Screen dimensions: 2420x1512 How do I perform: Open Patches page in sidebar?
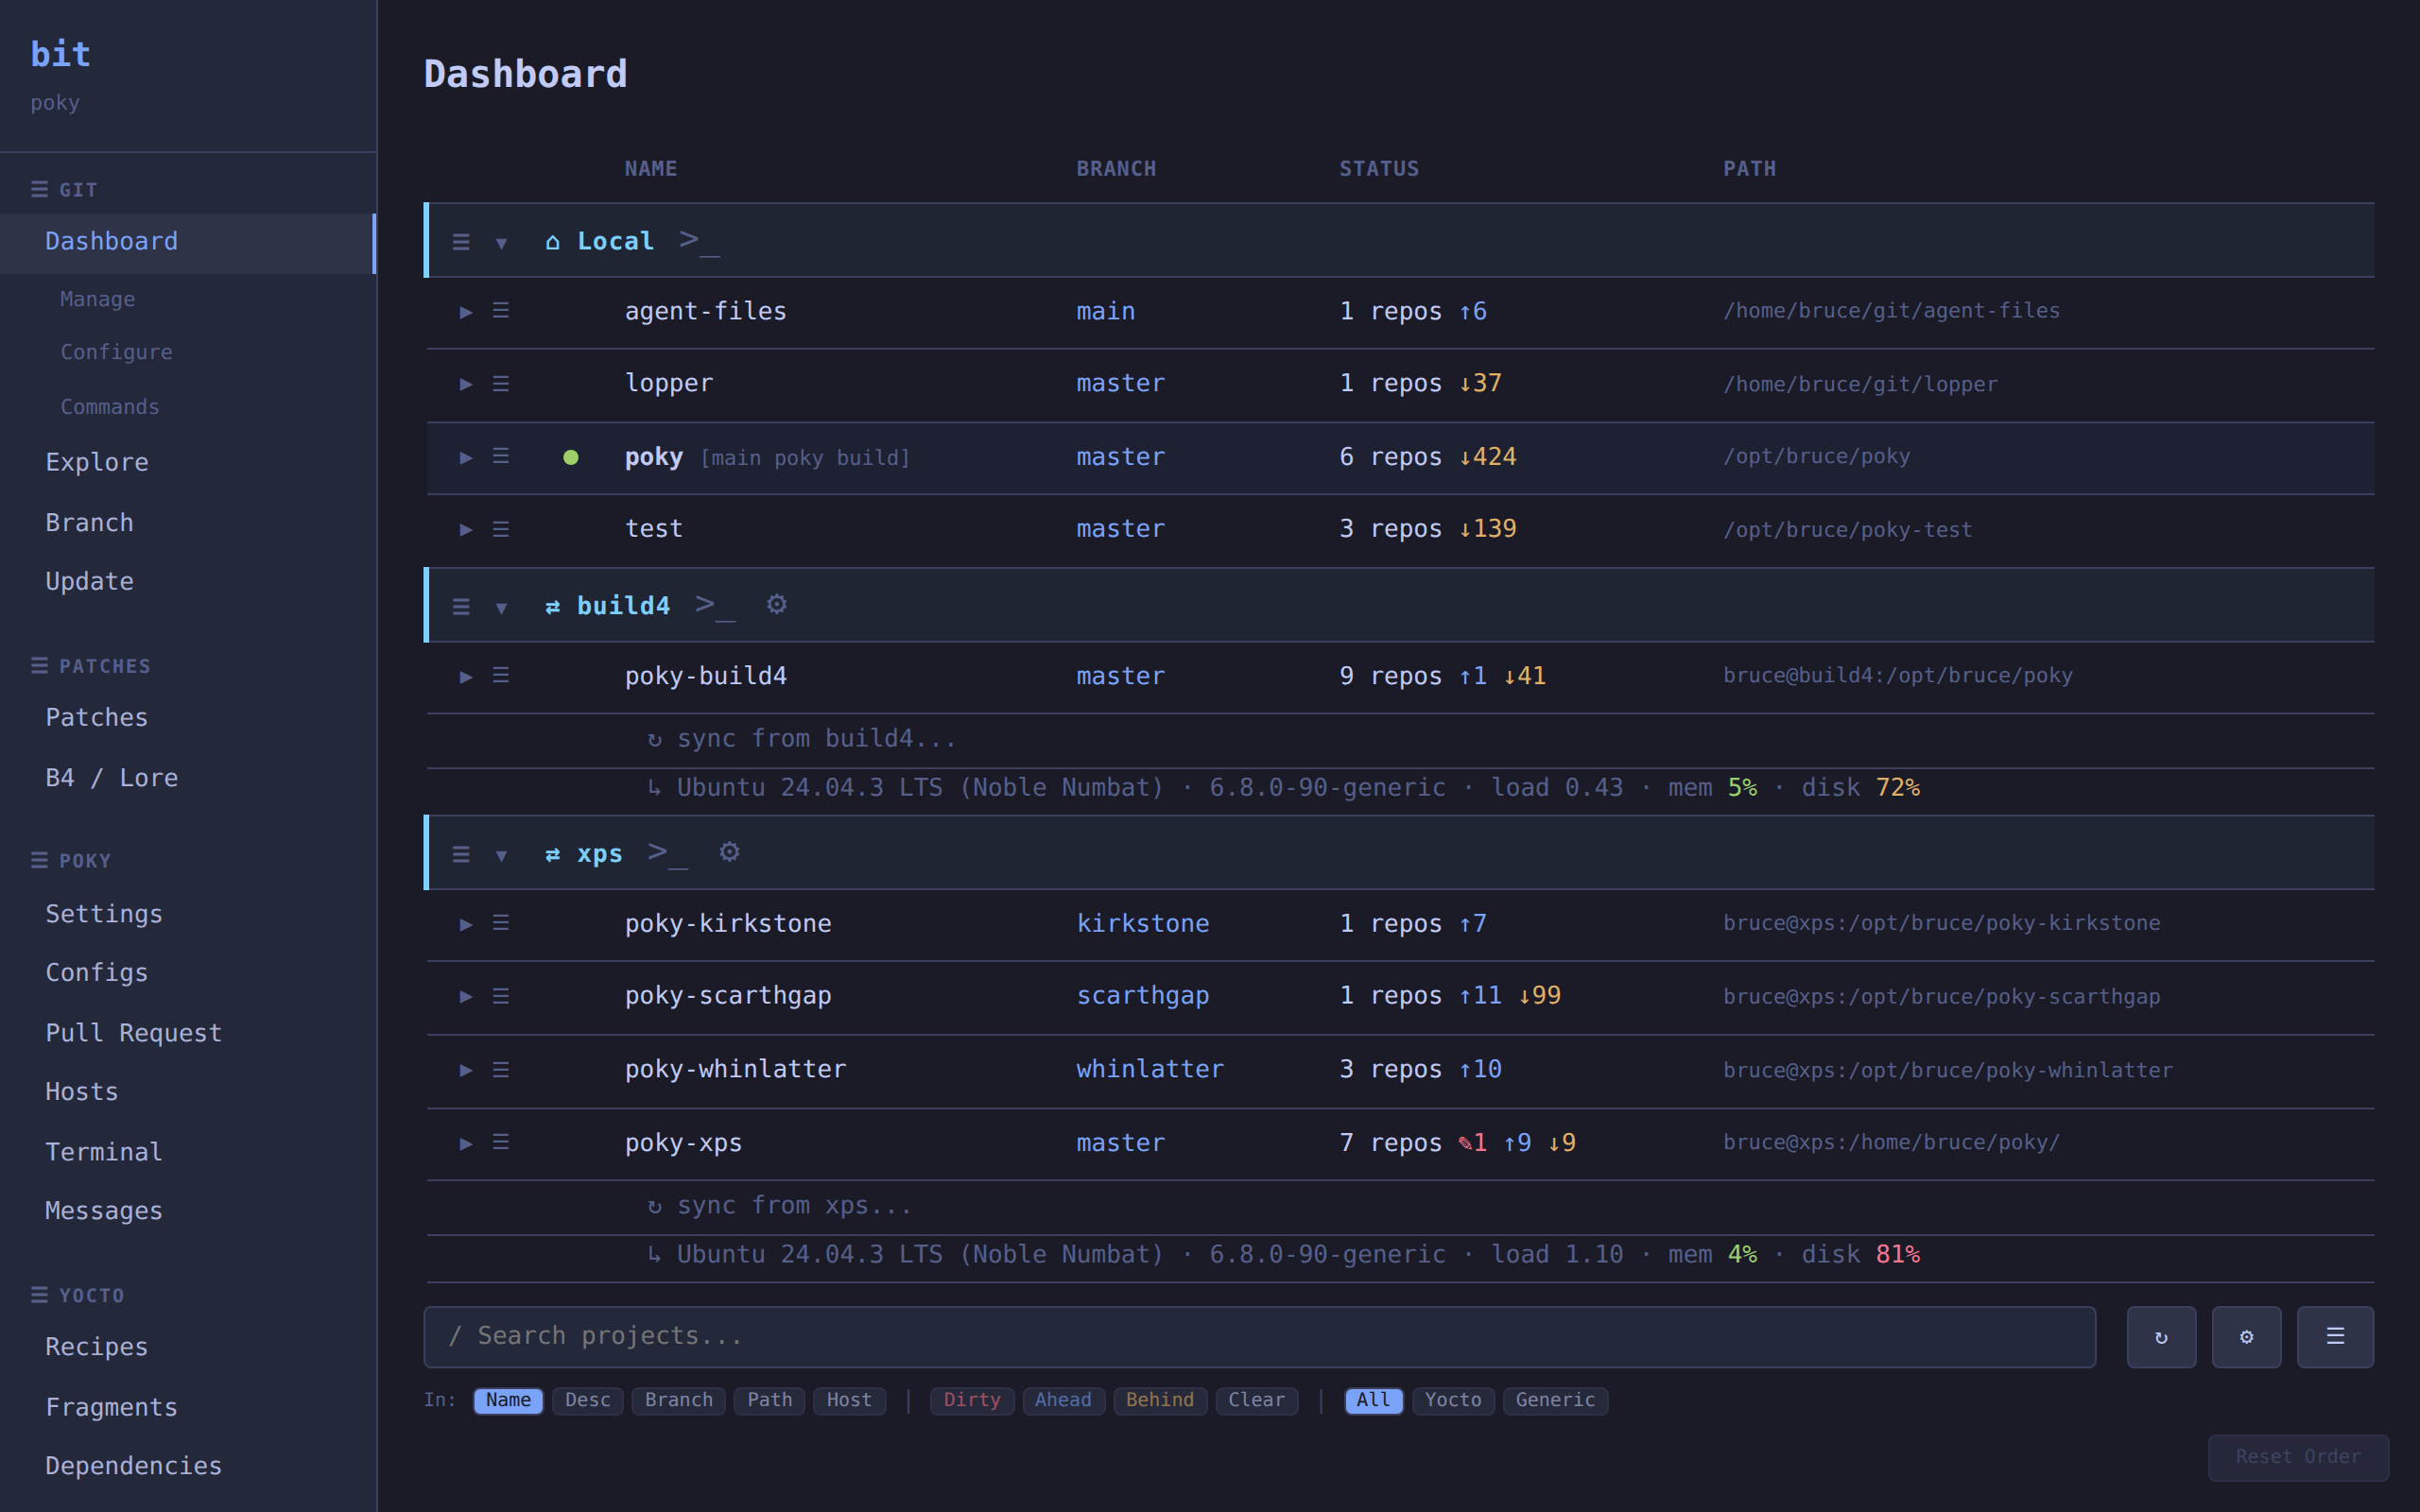97,717
